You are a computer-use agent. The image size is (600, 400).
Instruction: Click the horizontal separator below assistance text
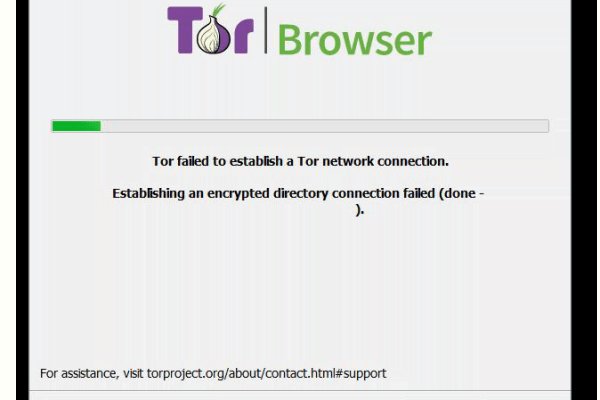pyautogui.click(x=300, y=391)
